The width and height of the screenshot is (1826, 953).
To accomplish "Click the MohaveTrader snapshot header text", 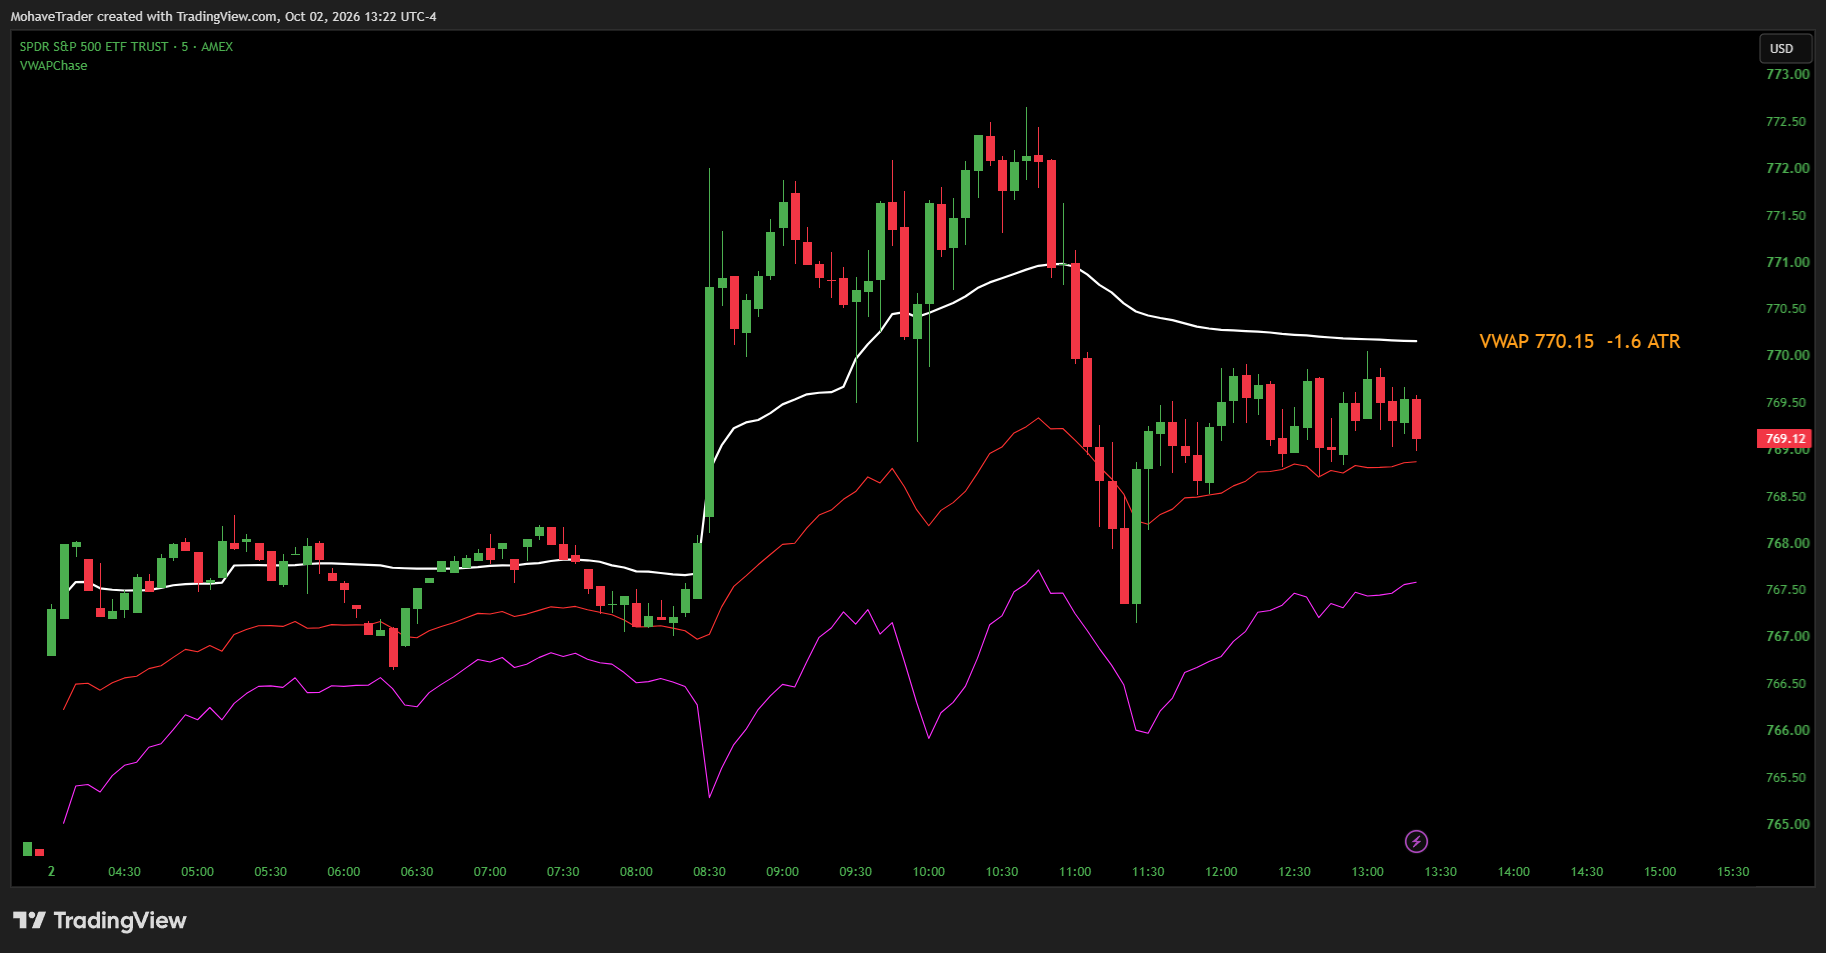I will pyautogui.click(x=223, y=16).
